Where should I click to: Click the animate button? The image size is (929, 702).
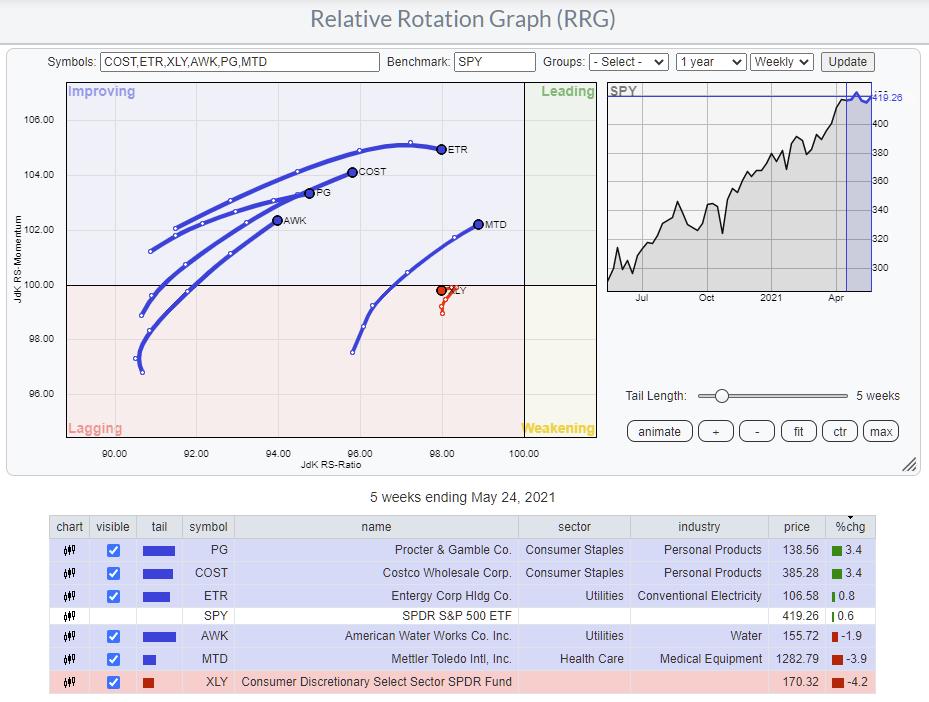coord(659,431)
